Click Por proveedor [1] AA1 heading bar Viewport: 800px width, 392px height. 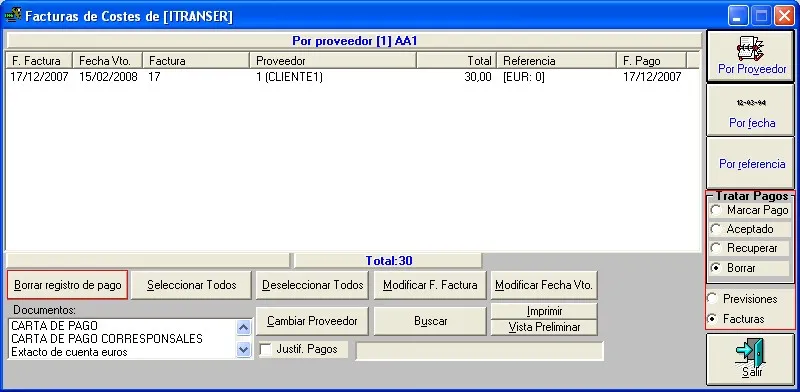point(355,41)
